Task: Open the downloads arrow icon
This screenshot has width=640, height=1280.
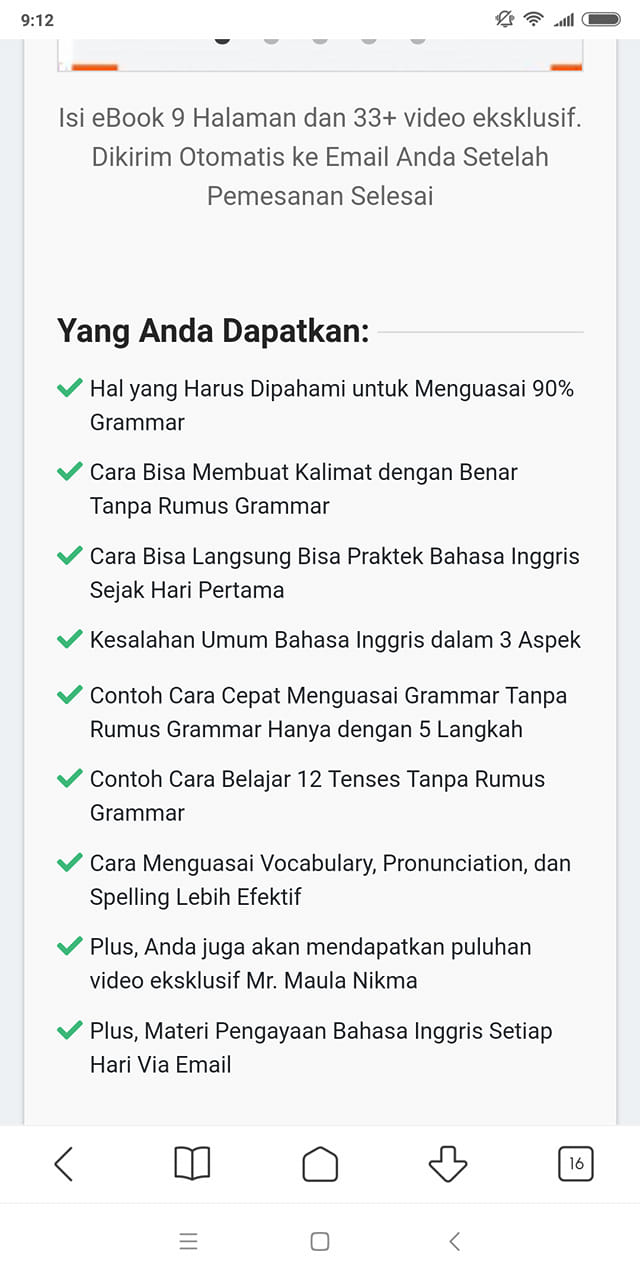Action: point(447,1164)
